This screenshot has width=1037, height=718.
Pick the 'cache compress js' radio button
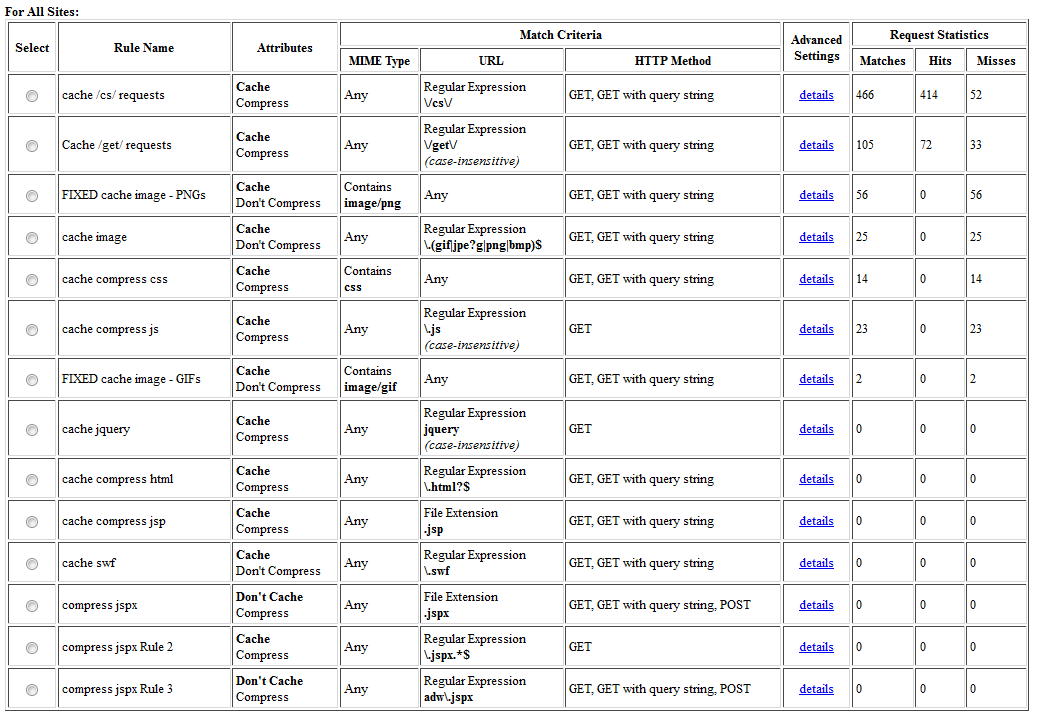point(32,330)
